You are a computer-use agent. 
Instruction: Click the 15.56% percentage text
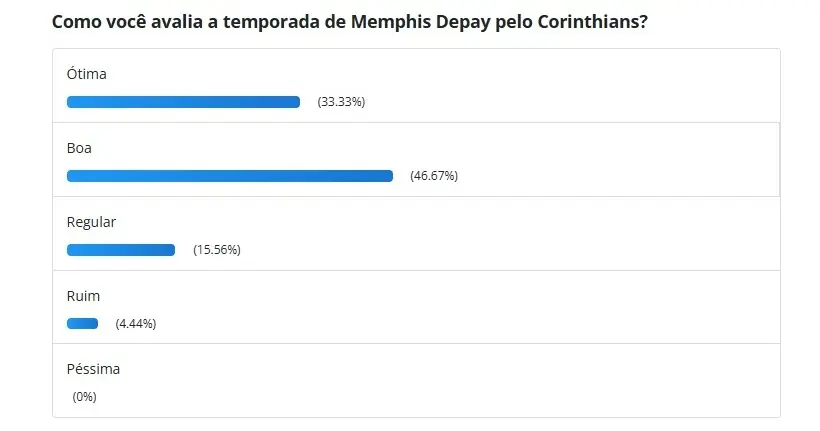pos(217,250)
